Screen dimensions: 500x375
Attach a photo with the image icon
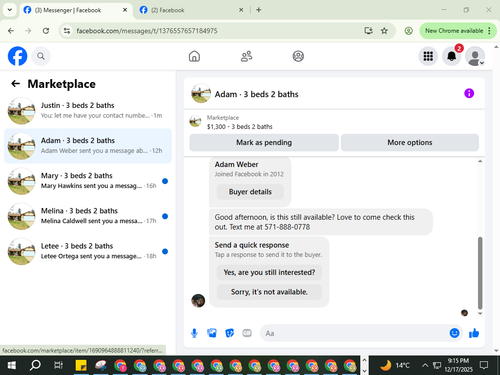tap(212, 333)
